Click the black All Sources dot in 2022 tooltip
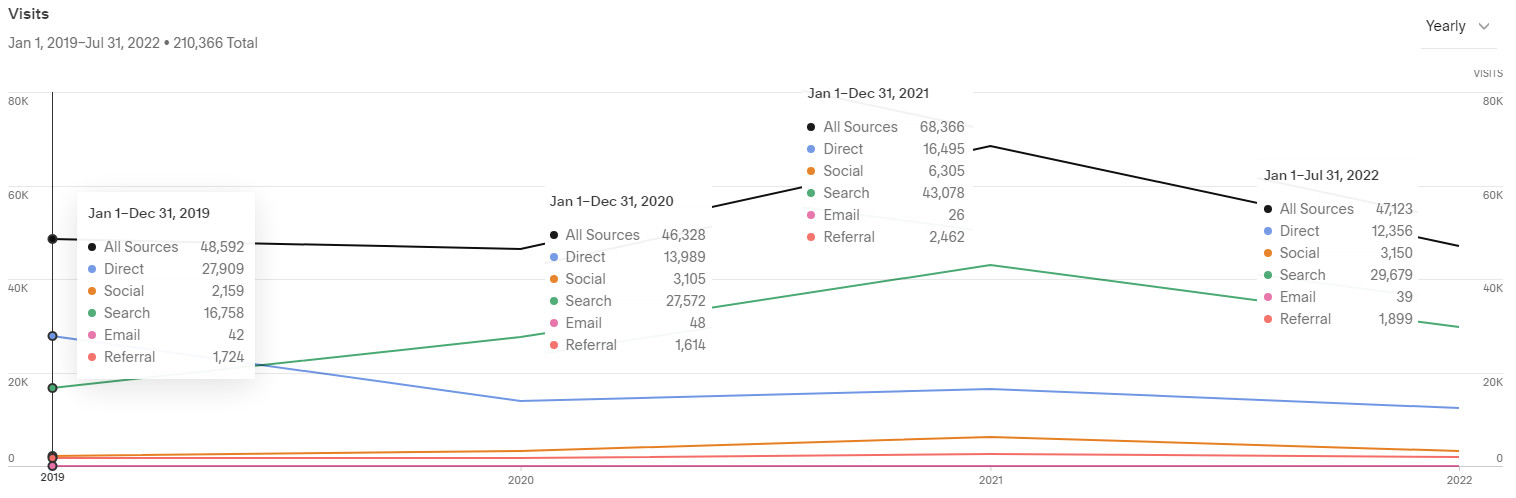Viewport: 1516px width, 498px height. (1269, 209)
